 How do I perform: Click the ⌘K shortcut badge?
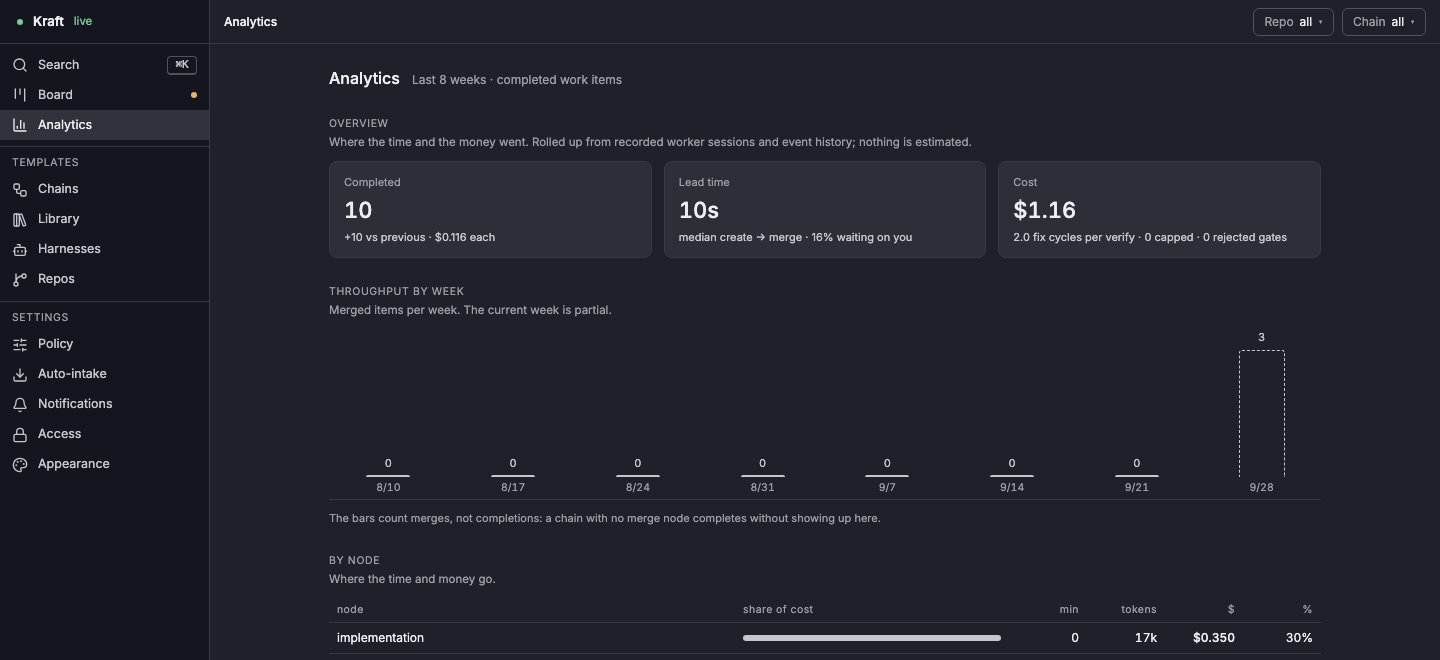pyautogui.click(x=182, y=65)
